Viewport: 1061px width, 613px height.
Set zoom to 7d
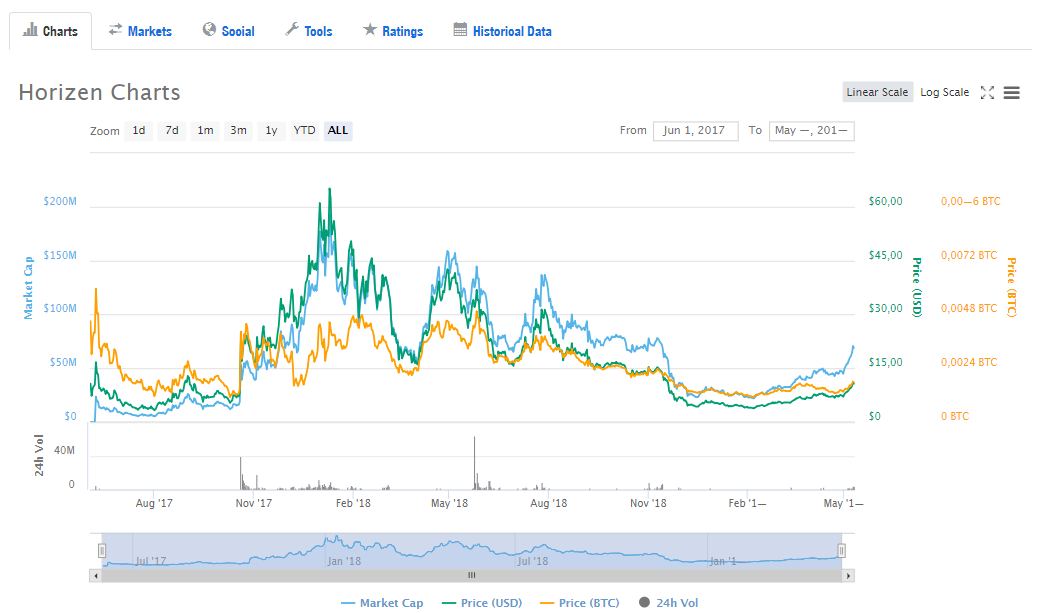point(172,131)
